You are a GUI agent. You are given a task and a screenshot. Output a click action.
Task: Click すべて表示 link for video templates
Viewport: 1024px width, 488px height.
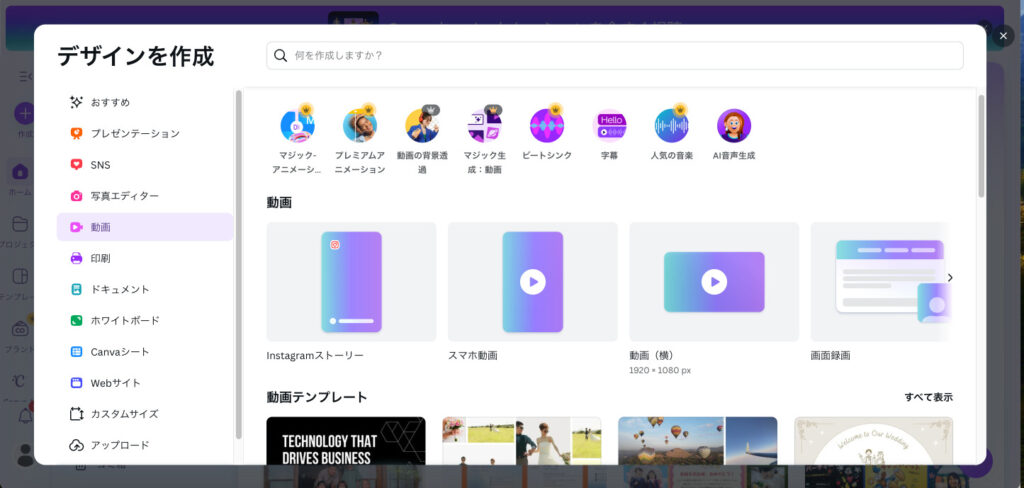[x=928, y=397]
